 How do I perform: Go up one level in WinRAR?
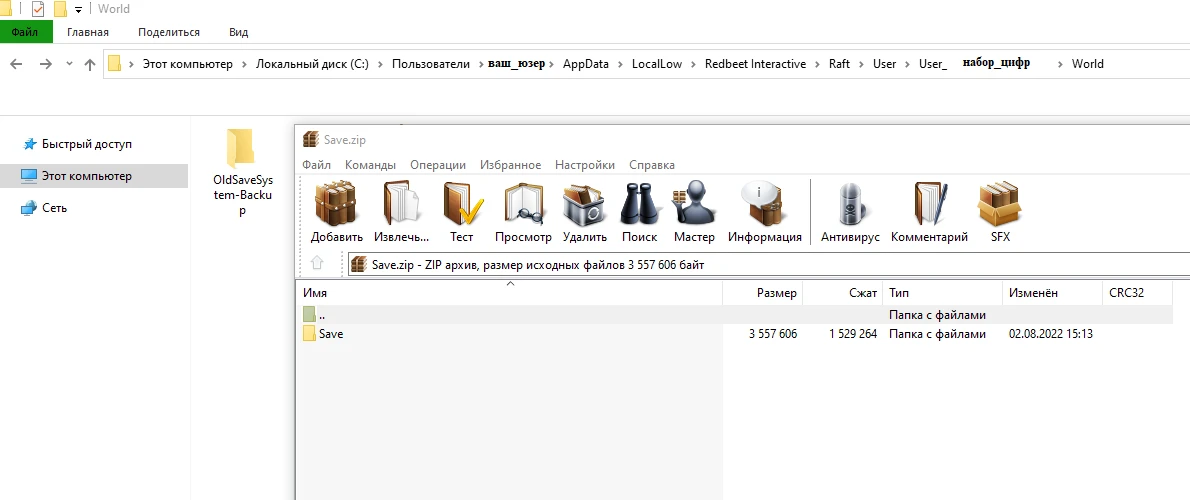click(317, 263)
